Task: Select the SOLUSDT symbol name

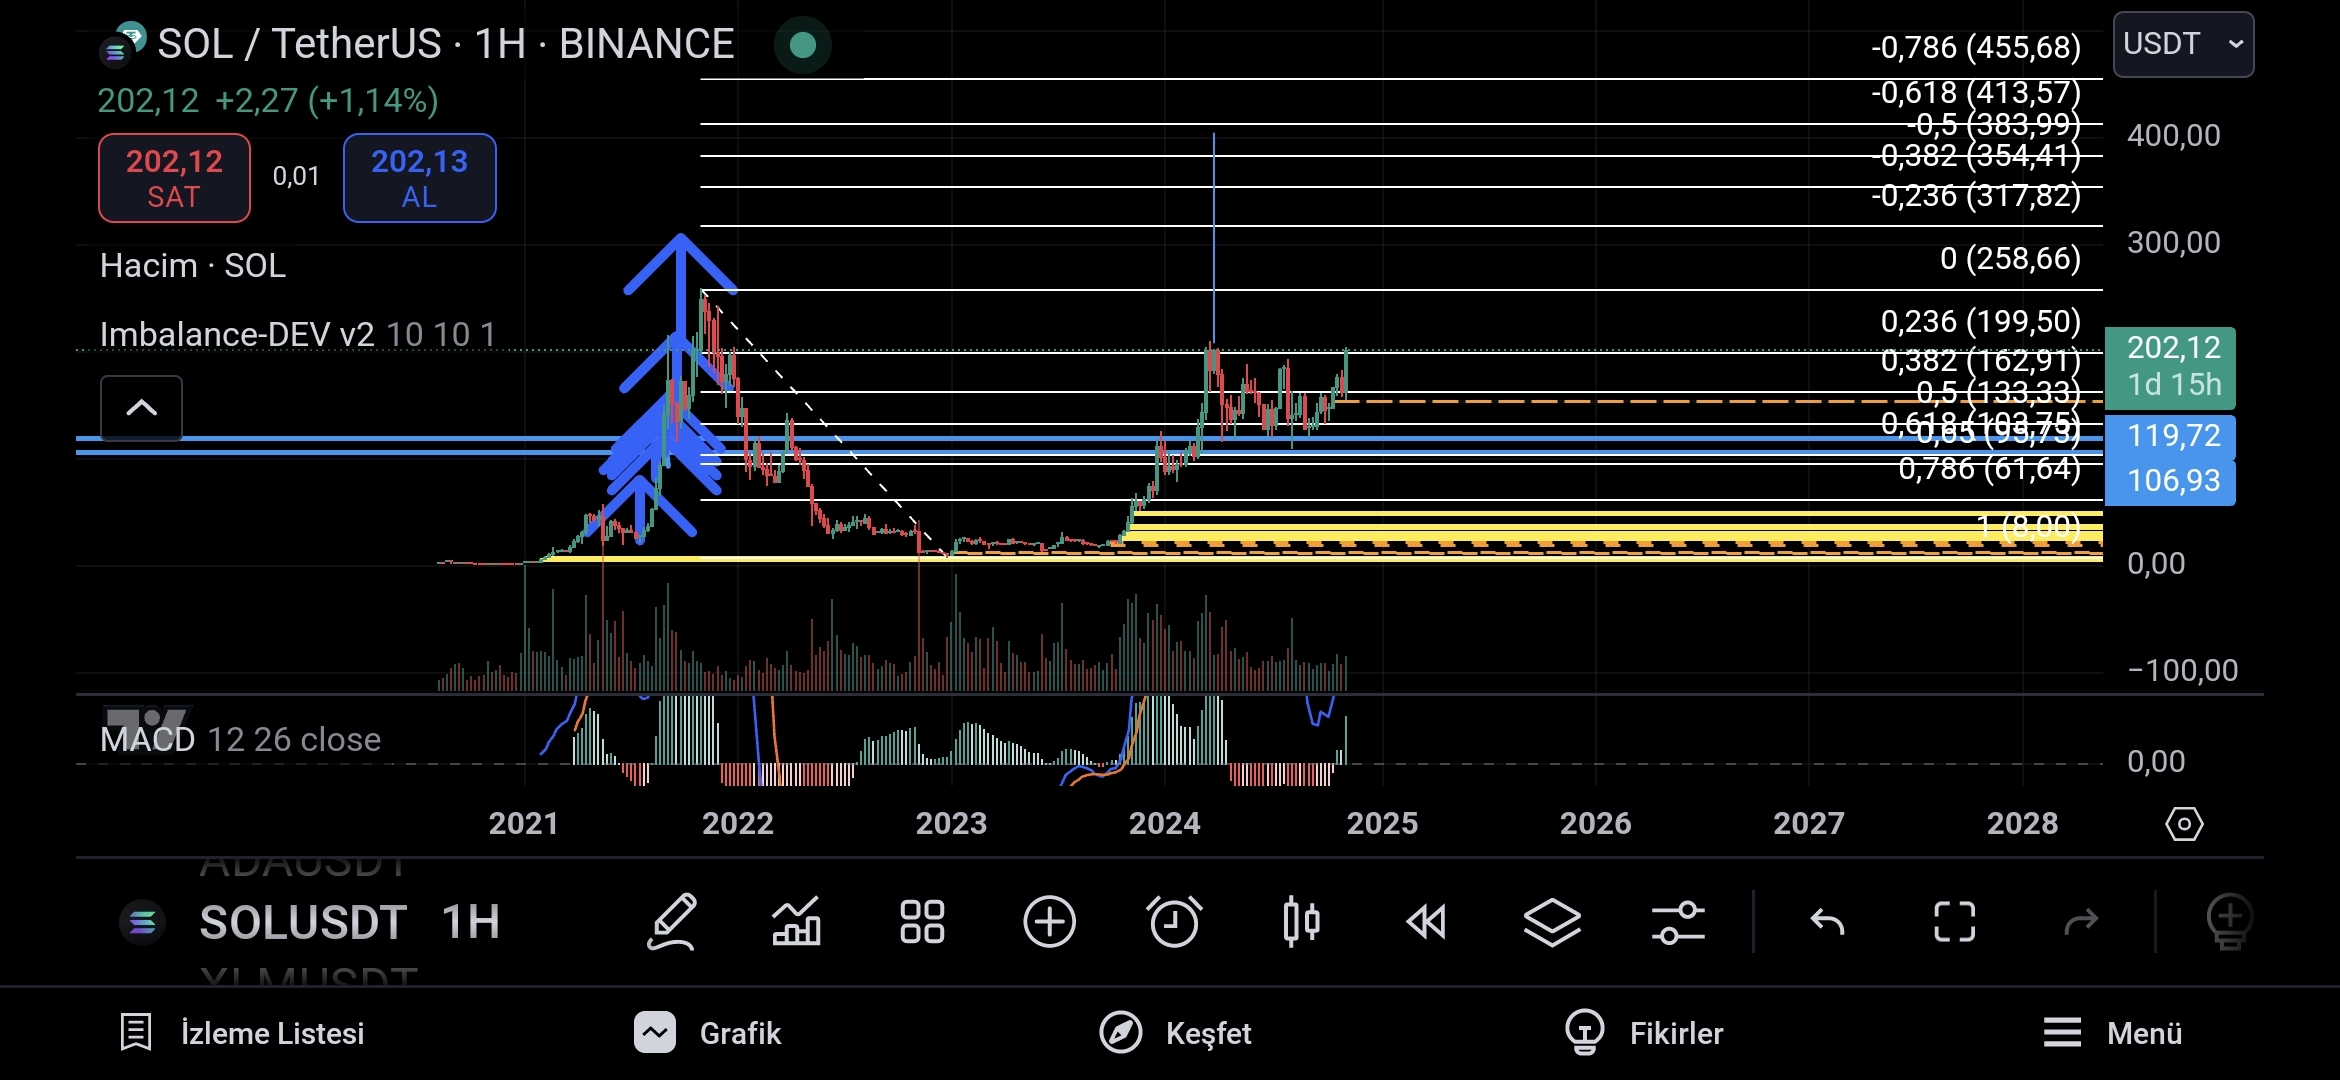Action: pos(302,922)
